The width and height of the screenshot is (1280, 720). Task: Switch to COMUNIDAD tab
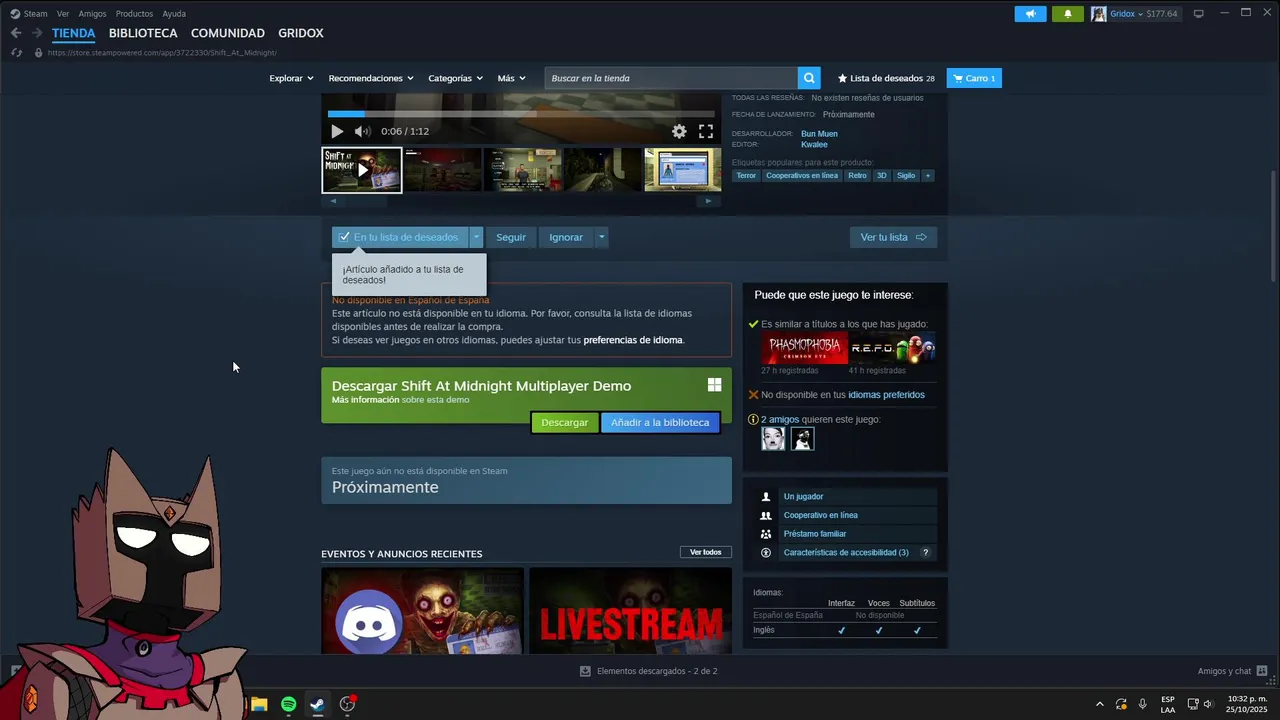click(228, 33)
